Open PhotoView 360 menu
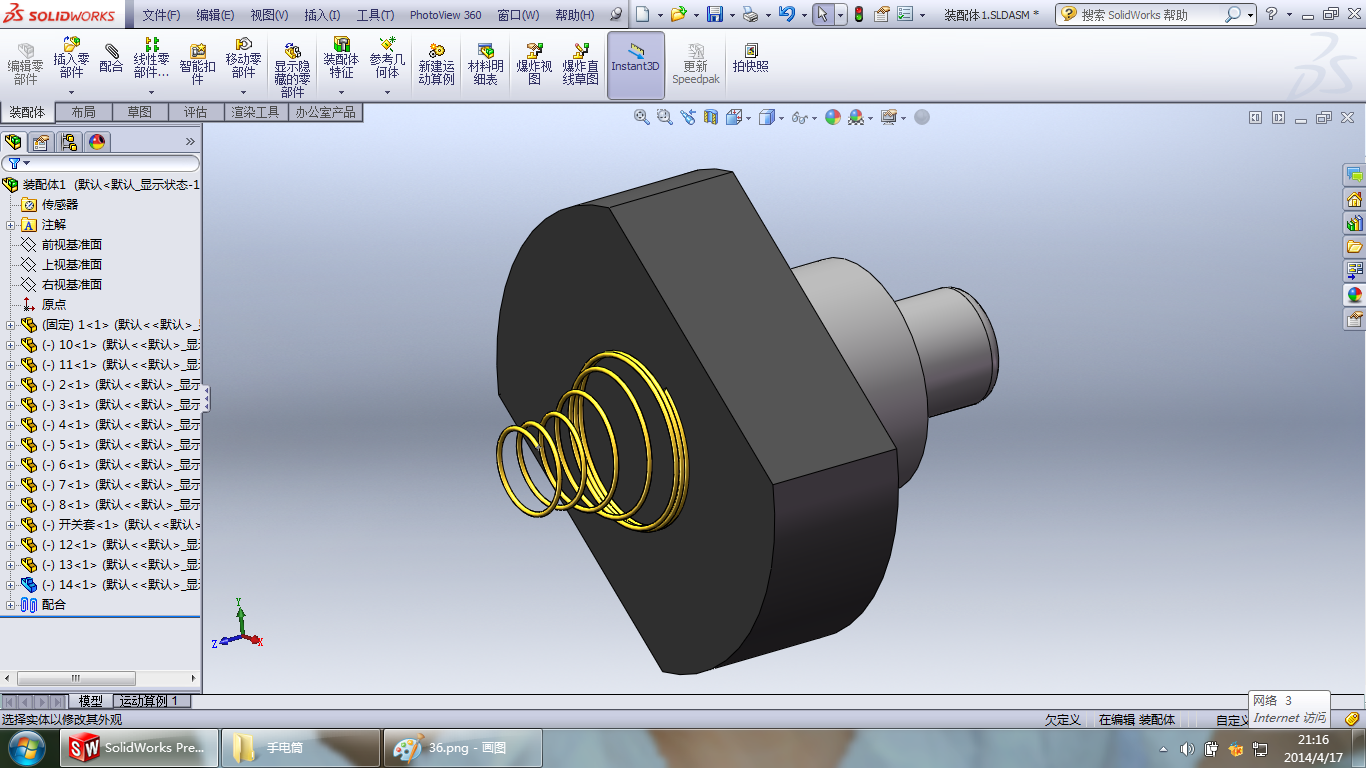Viewport: 1366px width, 768px height. click(x=445, y=15)
